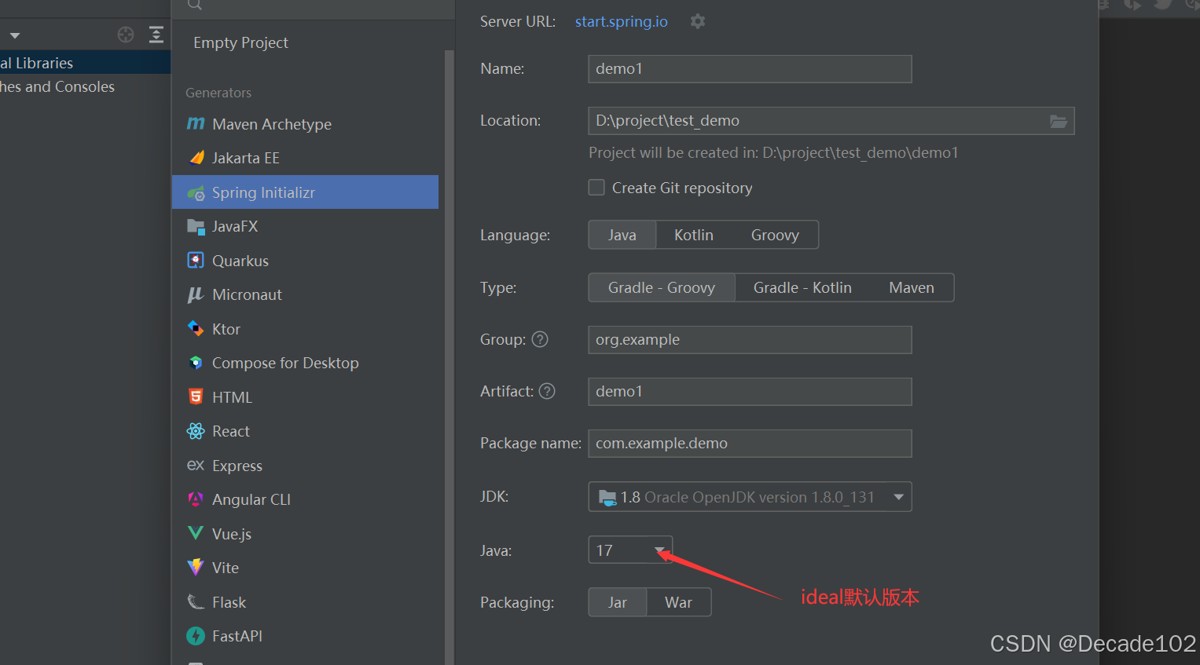
Task: Open the JDK version dropdown
Action: point(898,497)
